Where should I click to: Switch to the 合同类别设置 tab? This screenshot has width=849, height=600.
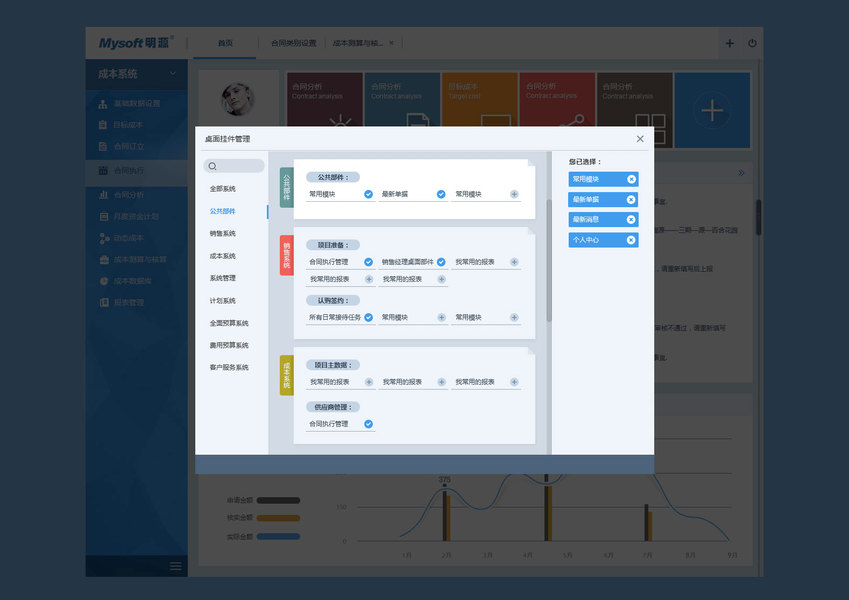293,43
